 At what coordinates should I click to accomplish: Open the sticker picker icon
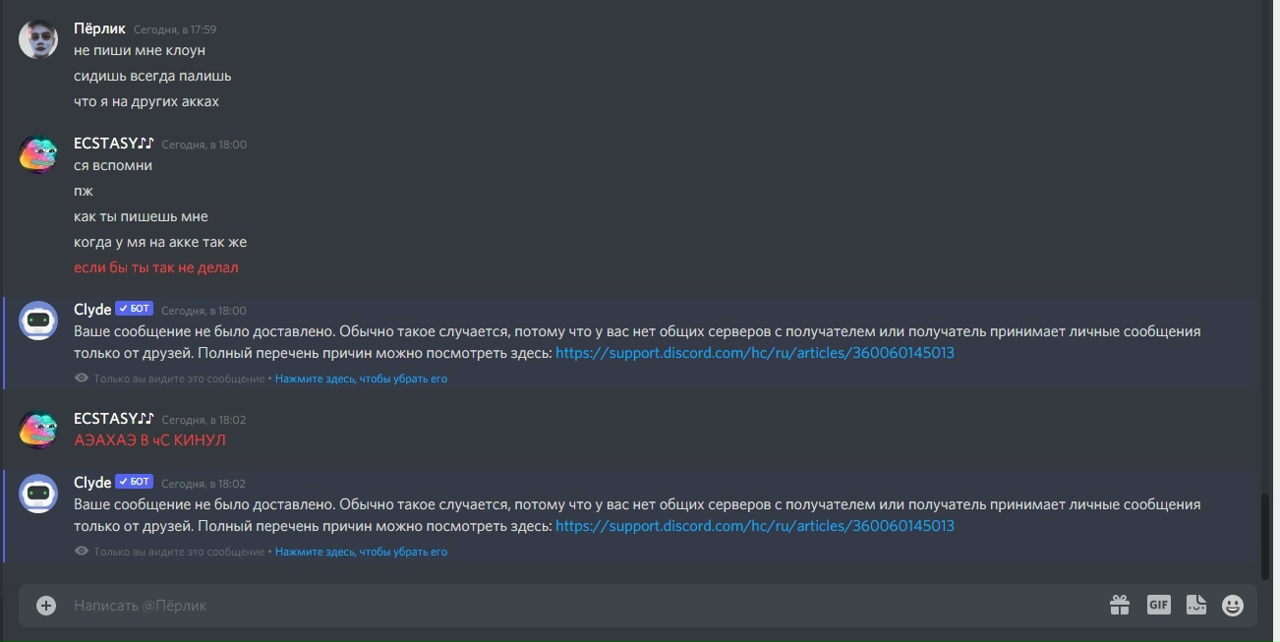[x=1196, y=605]
